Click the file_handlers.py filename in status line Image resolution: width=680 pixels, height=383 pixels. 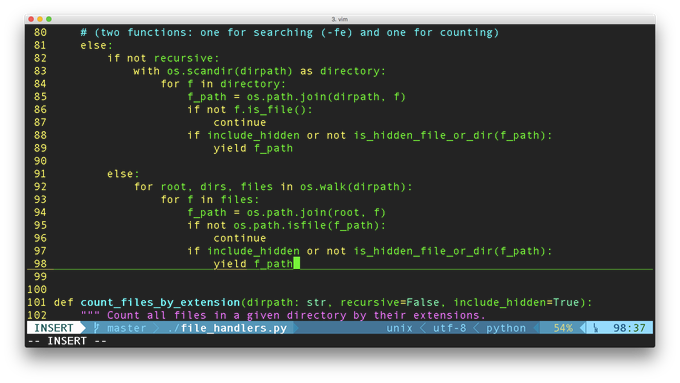tap(234, 328)
